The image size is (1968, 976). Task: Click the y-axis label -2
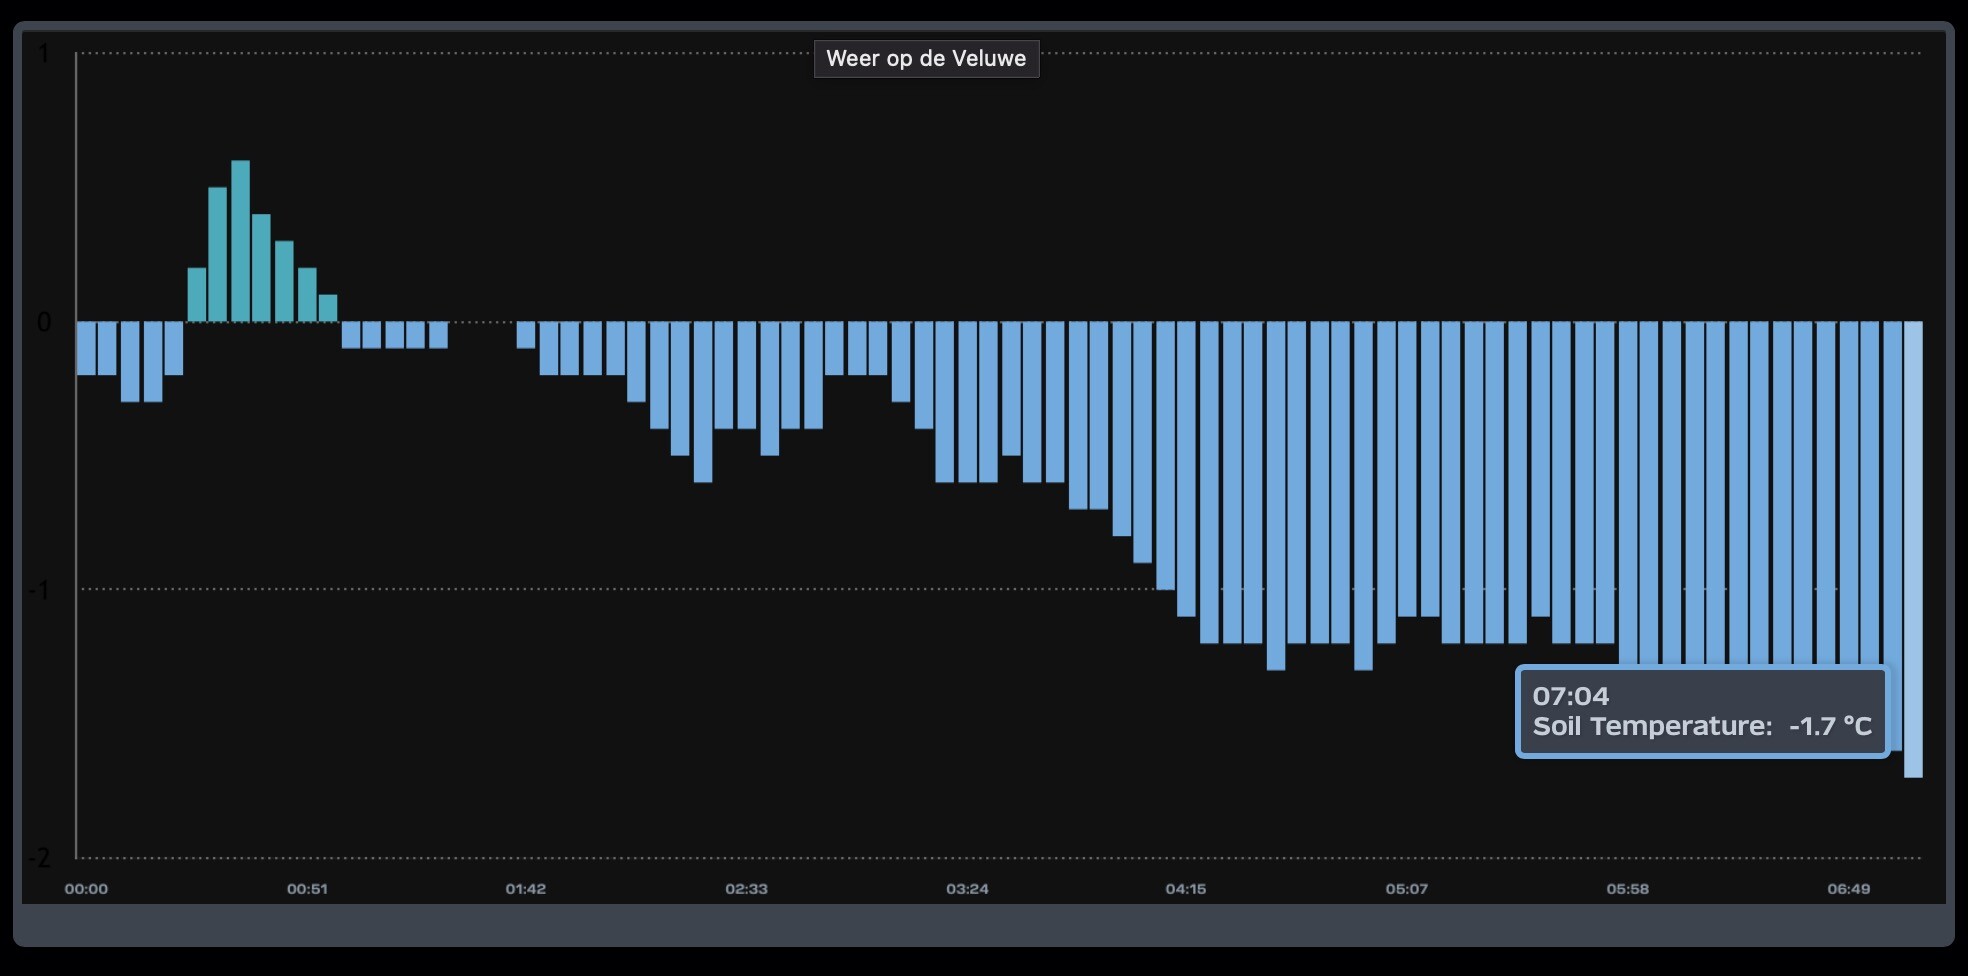click(40, 858)
